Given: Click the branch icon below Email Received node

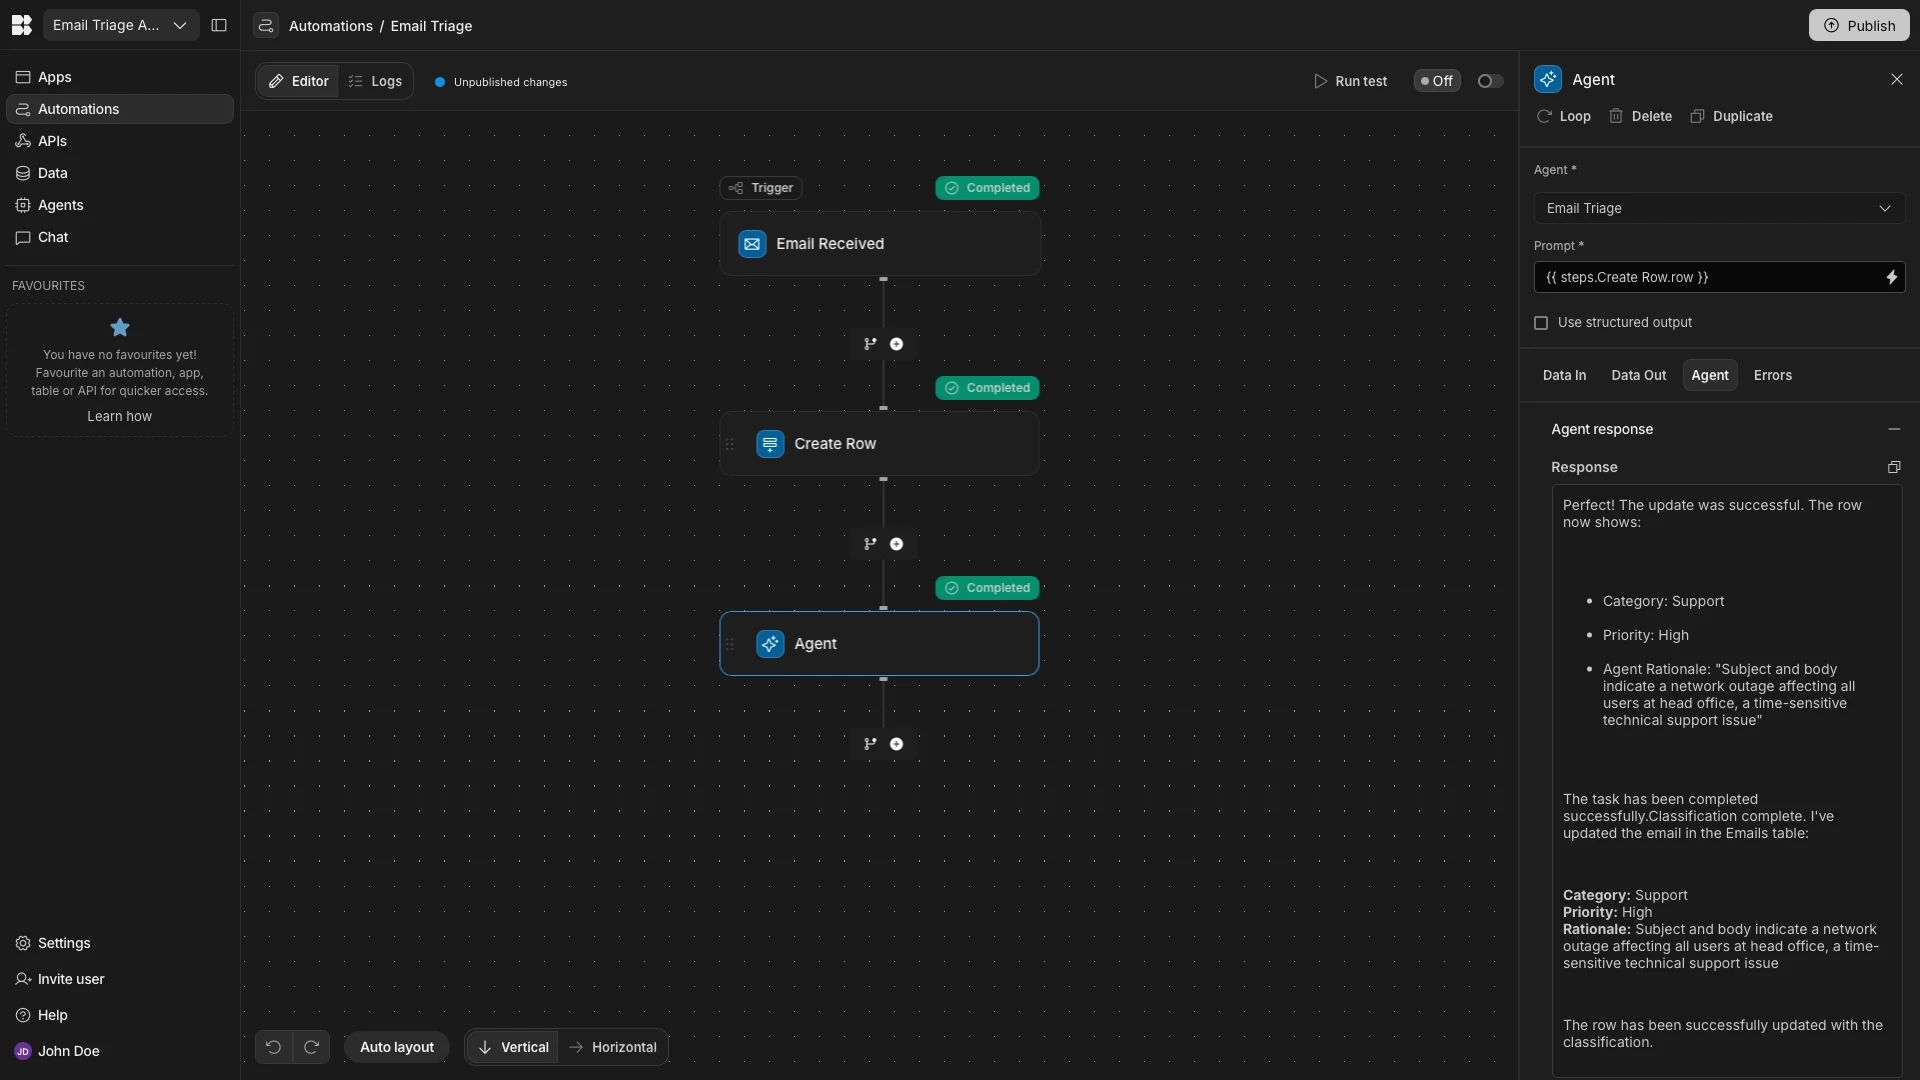Looking at the screenshot, I should tap(870, 344).
